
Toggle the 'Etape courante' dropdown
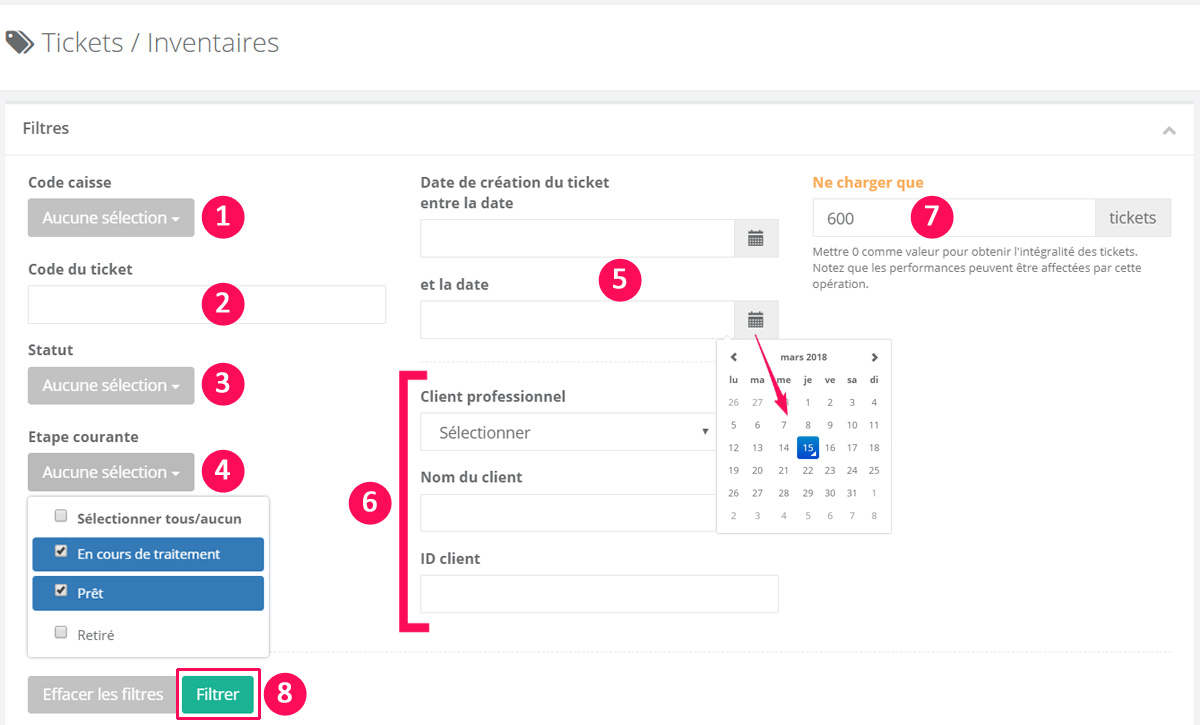pyautogui.click(x=111, y=472)
